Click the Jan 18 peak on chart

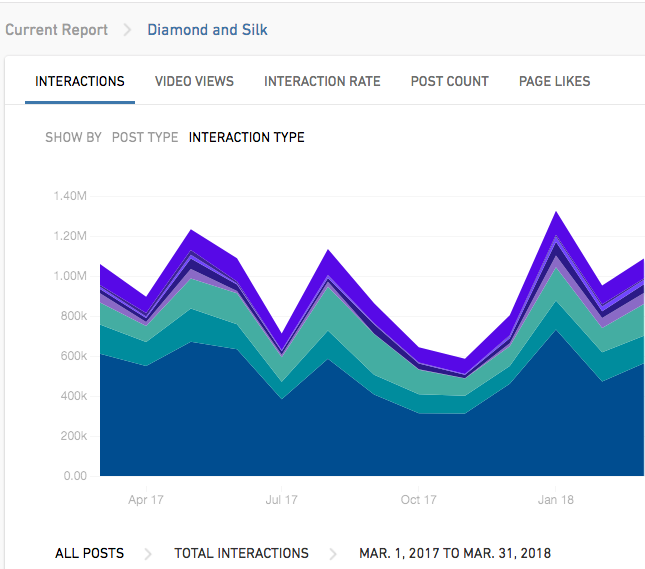[556, 212]
